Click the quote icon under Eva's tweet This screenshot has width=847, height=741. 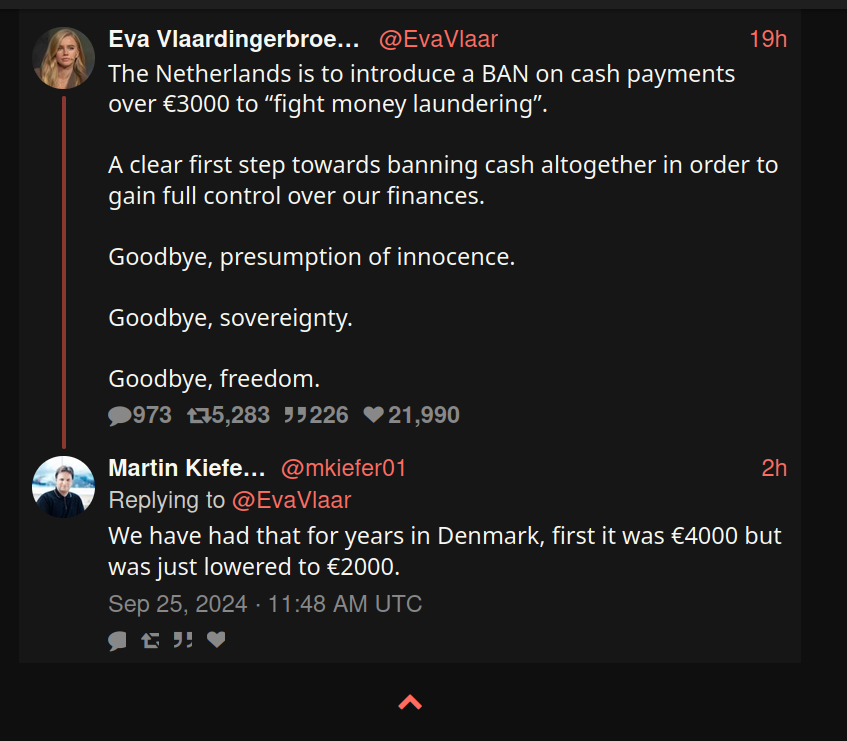pyautogui.click(x=295, y=415)
